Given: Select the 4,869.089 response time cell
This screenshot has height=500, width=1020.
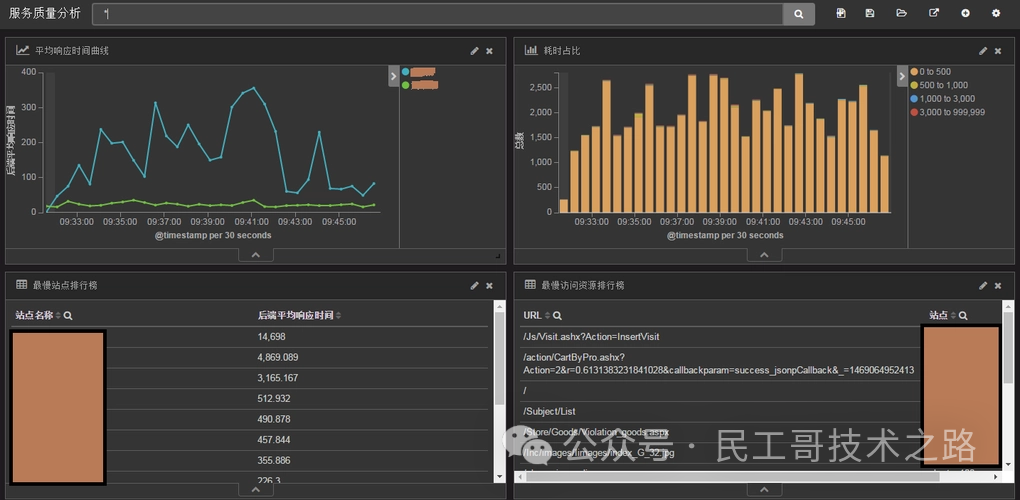Looking at the screenshot, I should 278,358.
